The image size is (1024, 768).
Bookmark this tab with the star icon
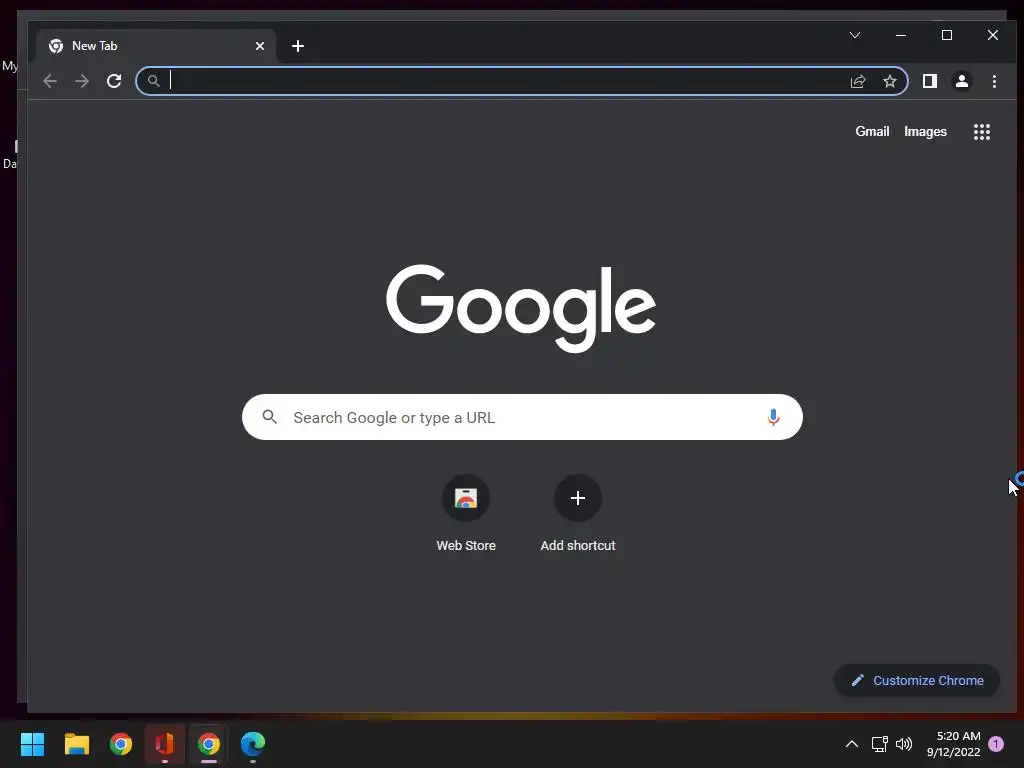[889, 81]
